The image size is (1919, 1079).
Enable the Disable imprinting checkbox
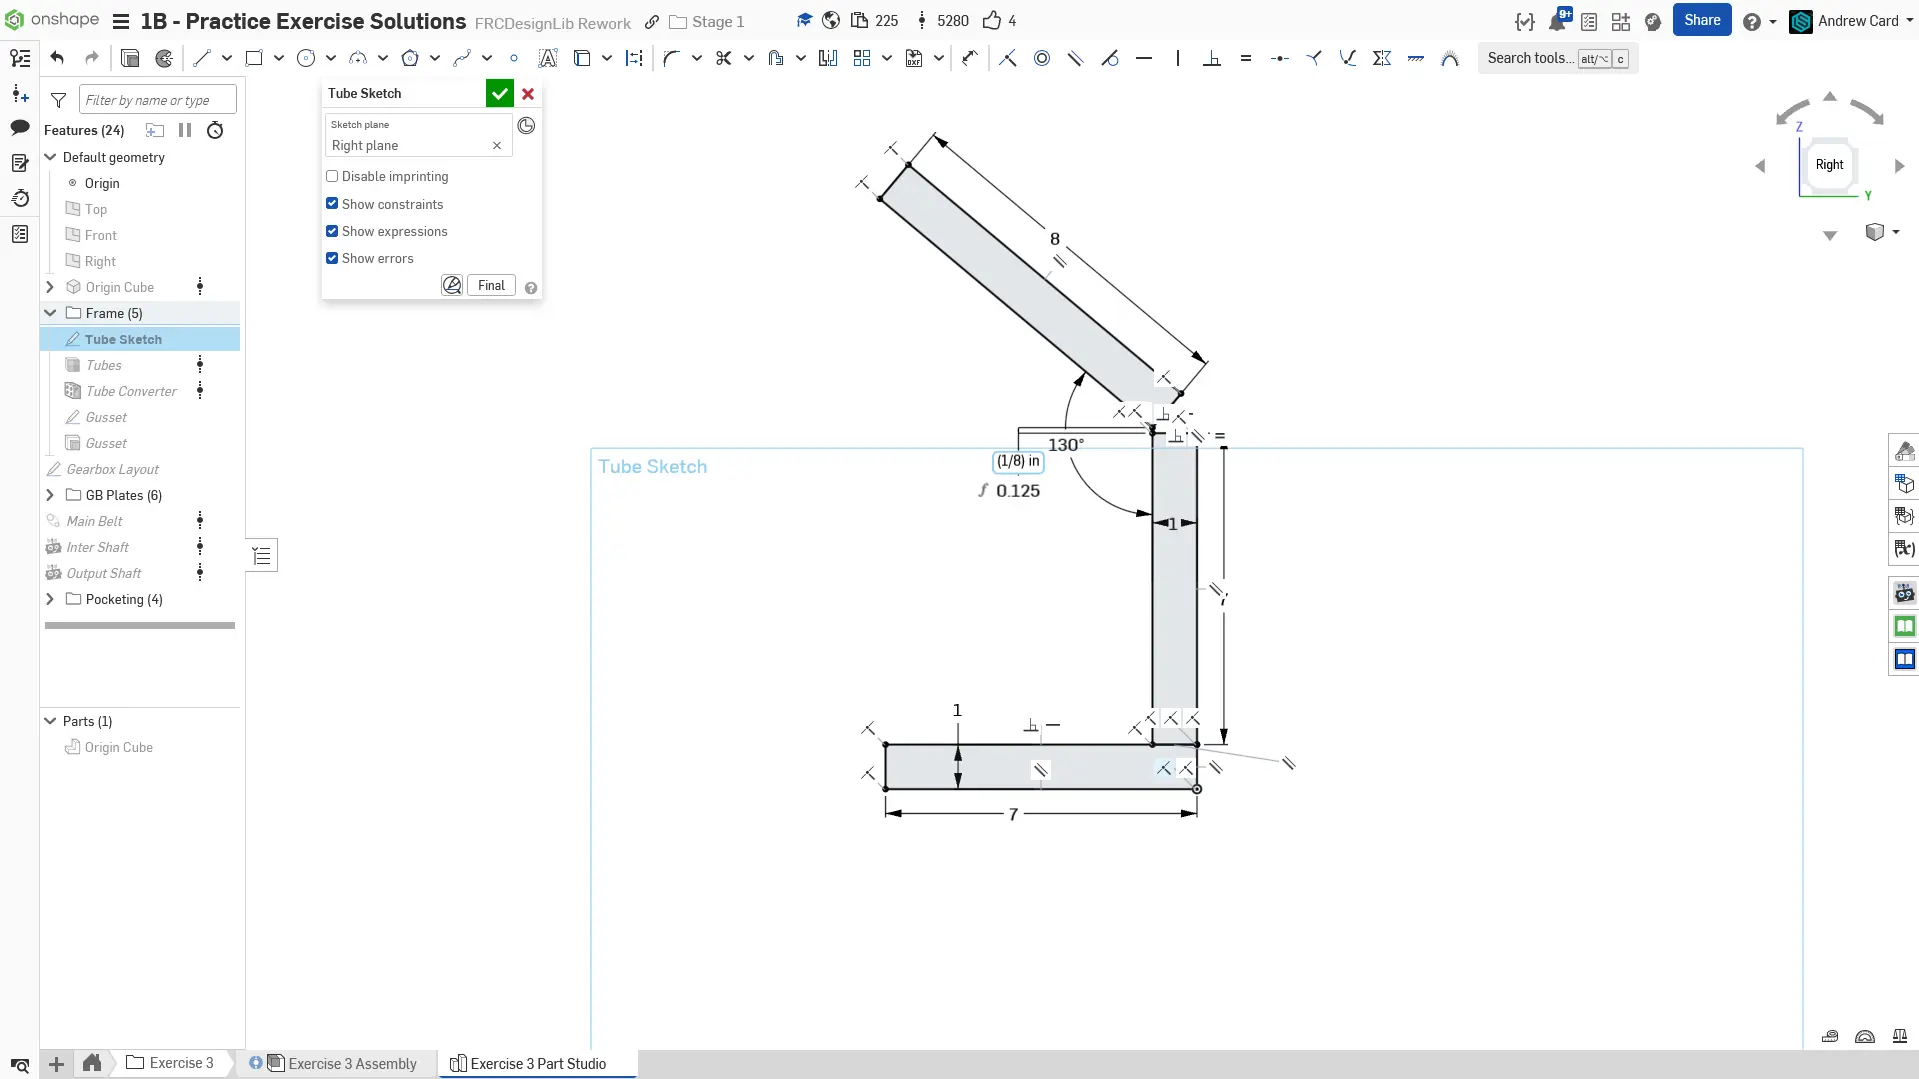tap(332, 176)
